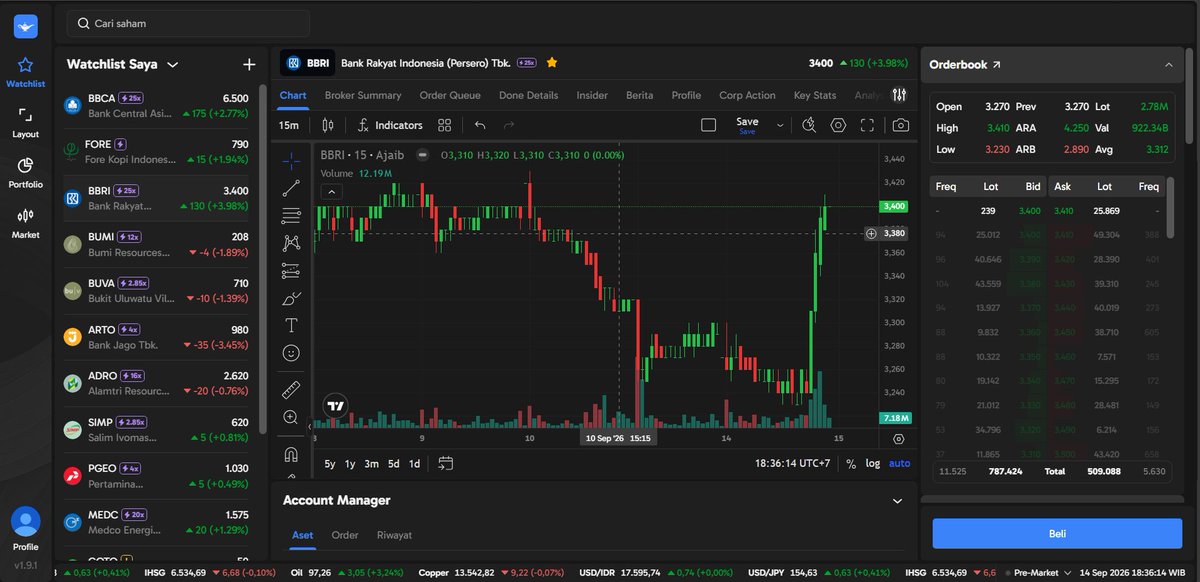Select ARTO Bank Jago in watchlist
1200x582 pixels.
click(157, 337)
